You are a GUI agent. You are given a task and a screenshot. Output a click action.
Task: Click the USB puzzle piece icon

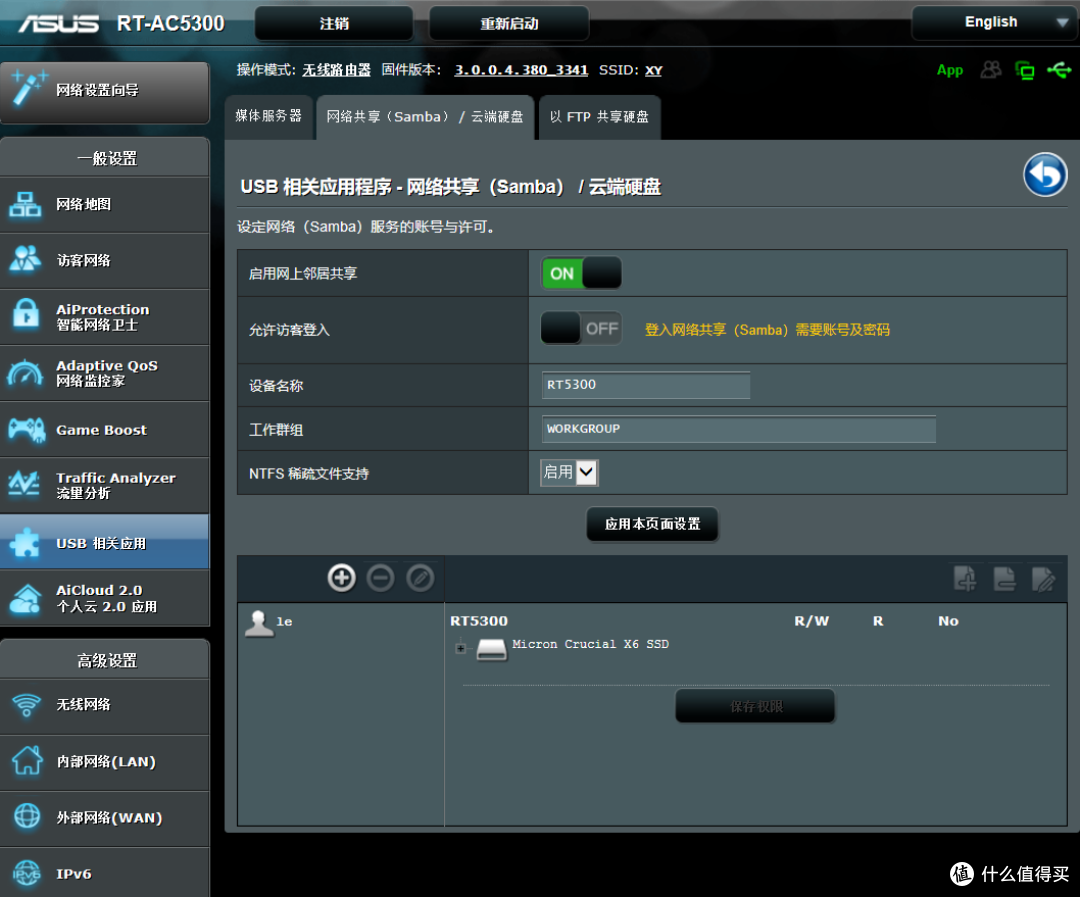coord(25,542)
